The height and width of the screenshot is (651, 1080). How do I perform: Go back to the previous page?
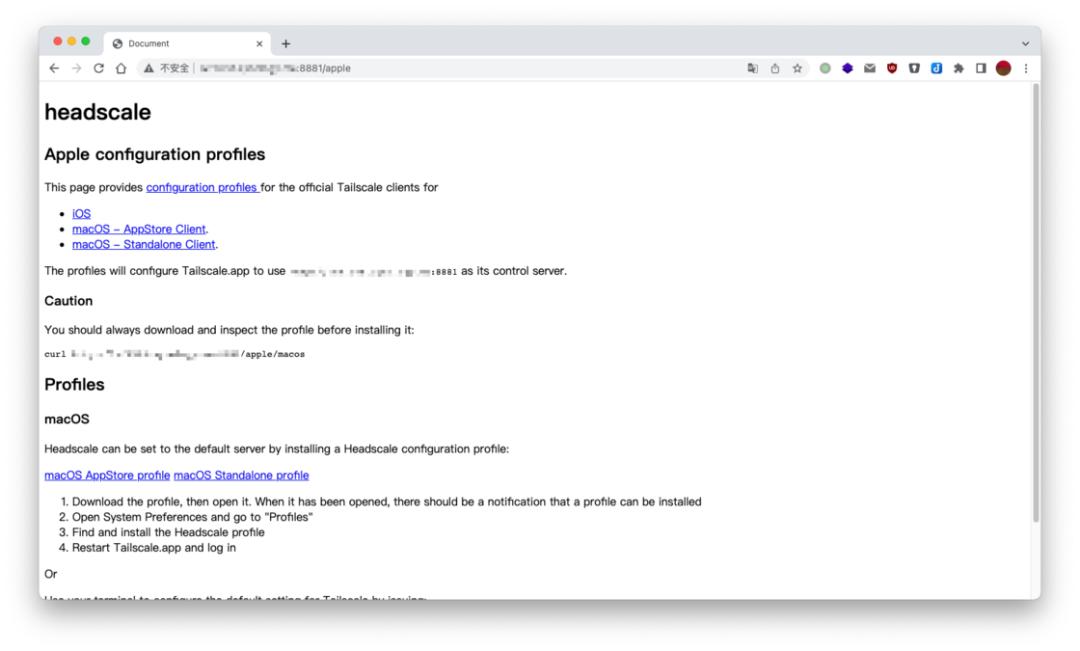(x=54, y=68)
